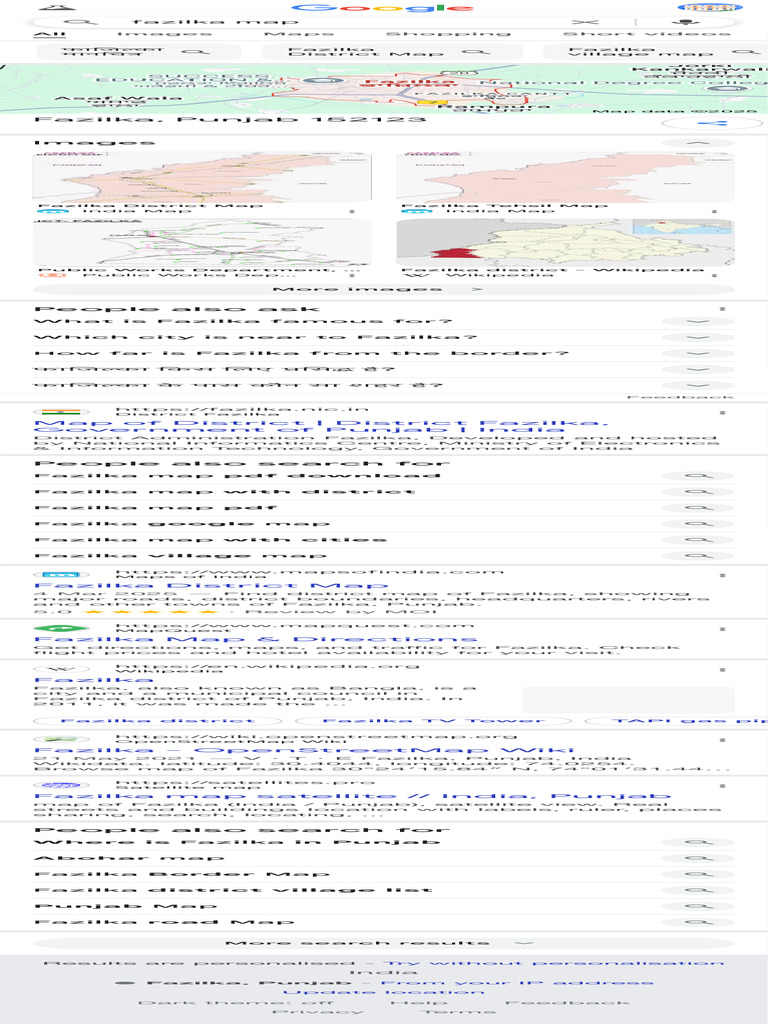The width and height of the screenshot is (768, 1024).
Task: Open the Google account avatar
Action: coord(710,8)
